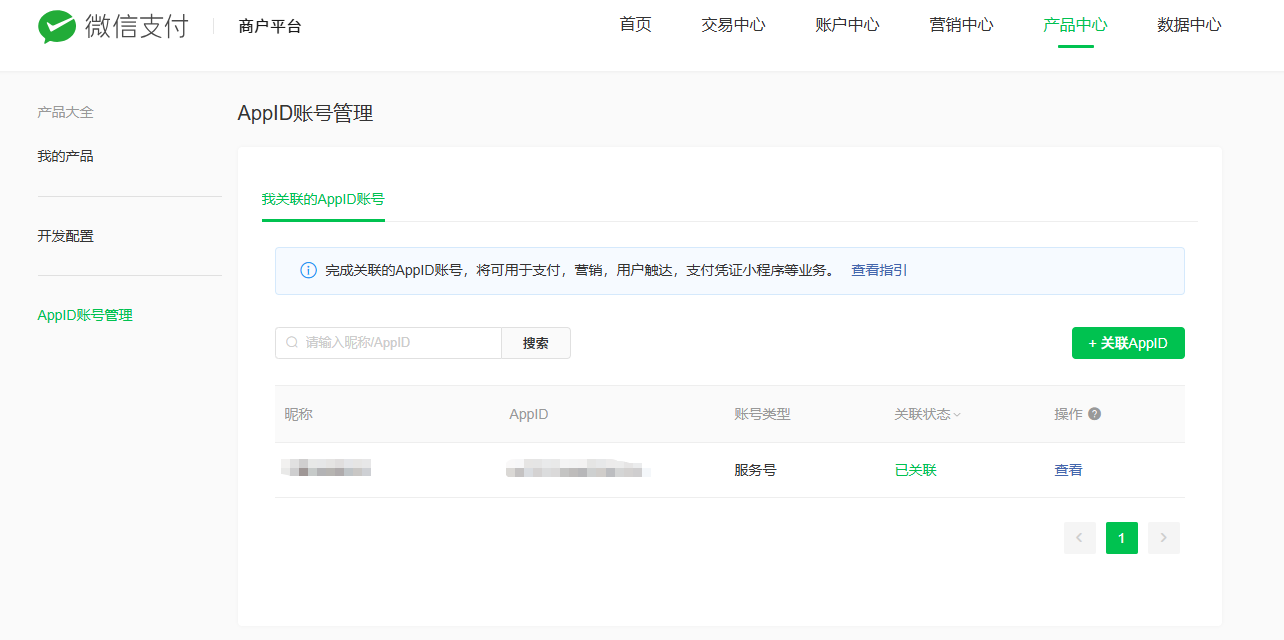Click the AppID账号管理 page title
The image size is (1284, 640).
305,113
